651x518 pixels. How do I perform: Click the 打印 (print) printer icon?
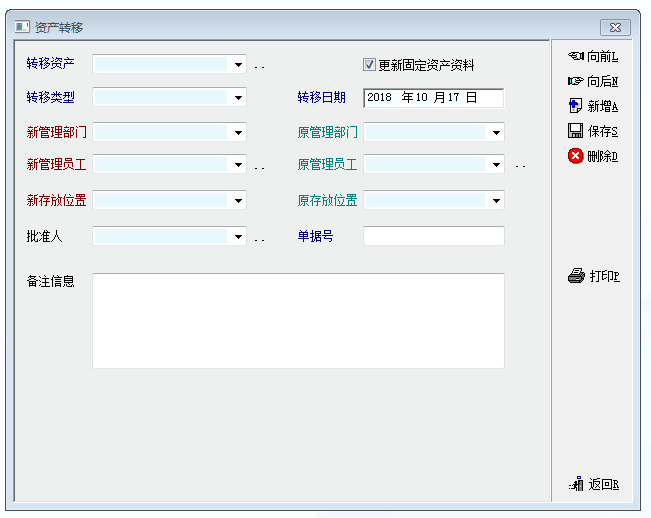[576, 276]
